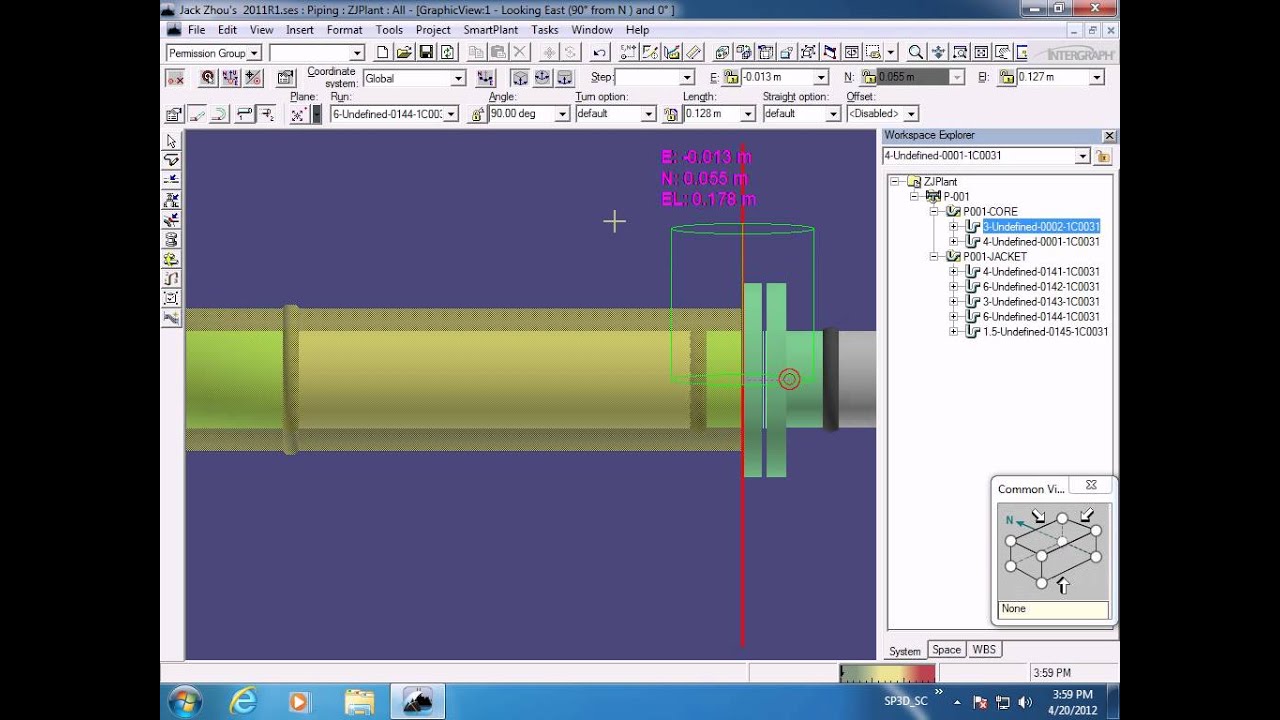
Task: Open the Insert menu
Action: click(300, 30)
